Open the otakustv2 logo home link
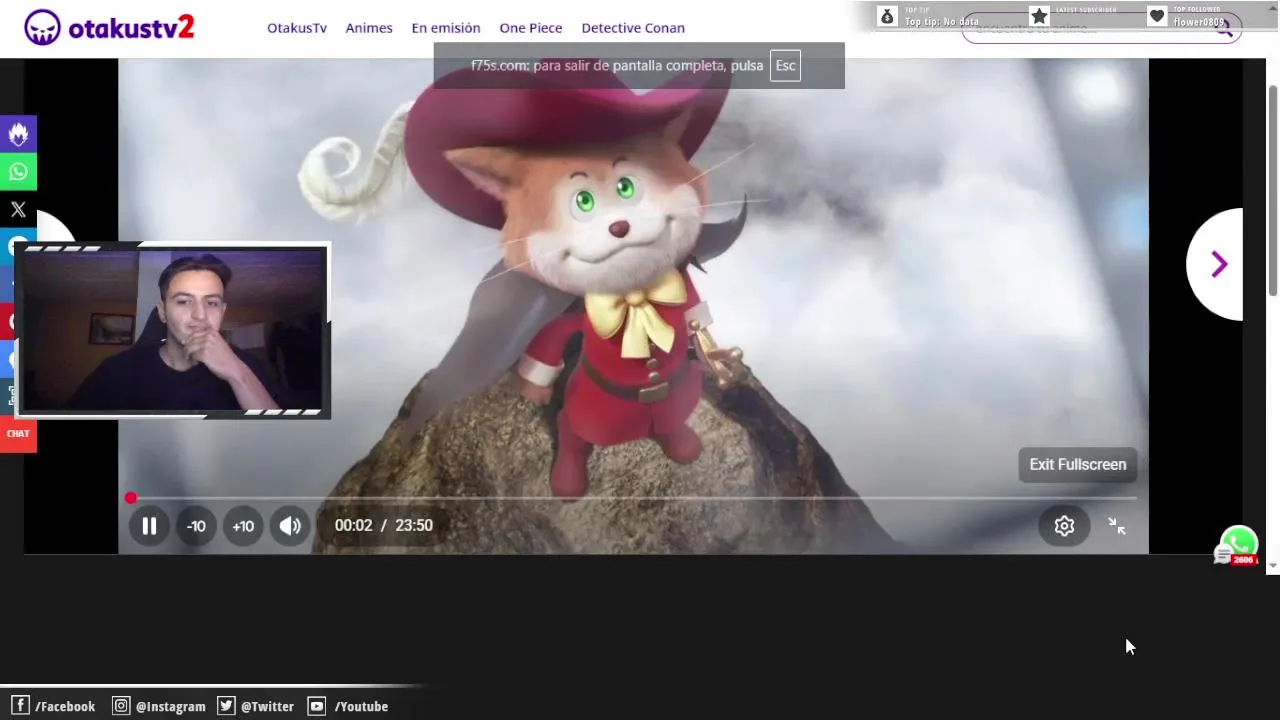Viewport: 1280px width, 720px height. [109, 28]
